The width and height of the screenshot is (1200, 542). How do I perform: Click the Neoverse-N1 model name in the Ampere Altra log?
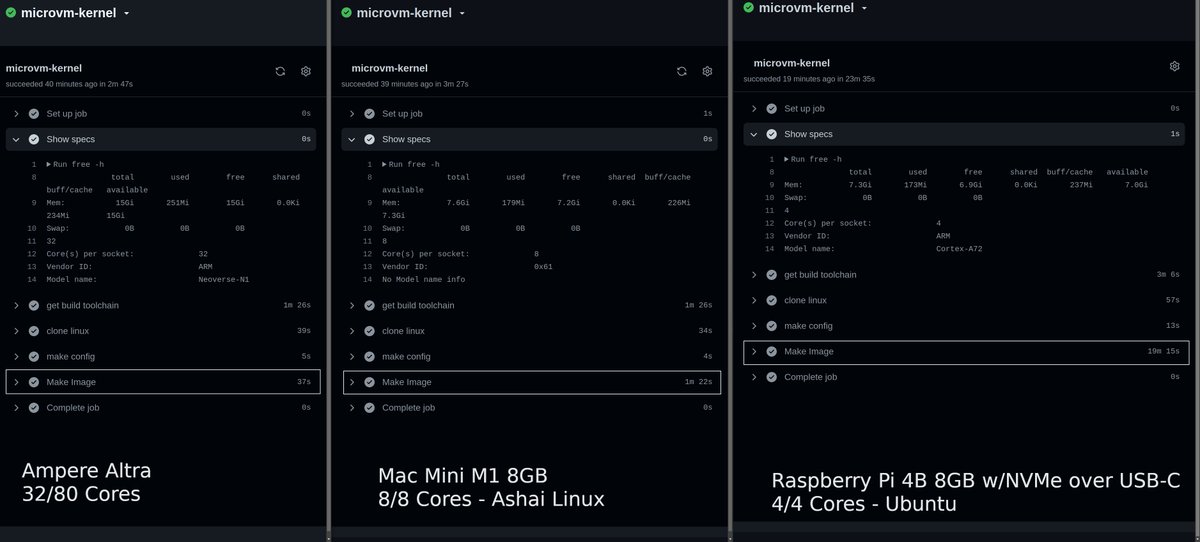click(x=224, y=280)
